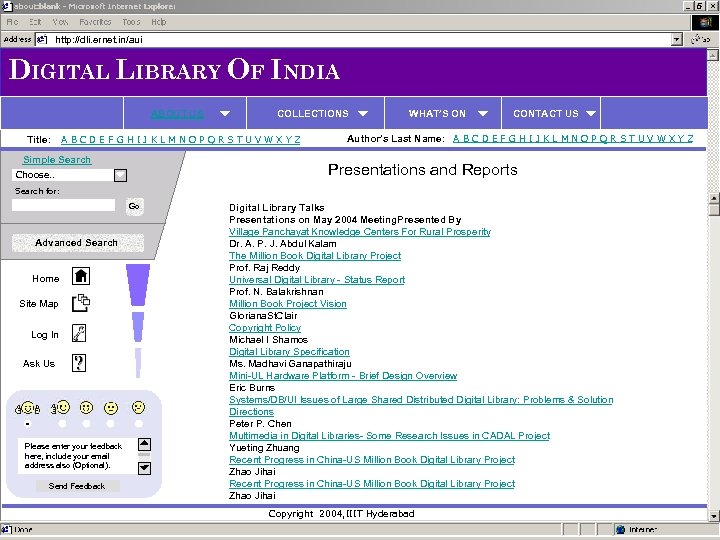
Task: Open Village Panchayat Knowledge Centers link
Action: click(360, 232)
